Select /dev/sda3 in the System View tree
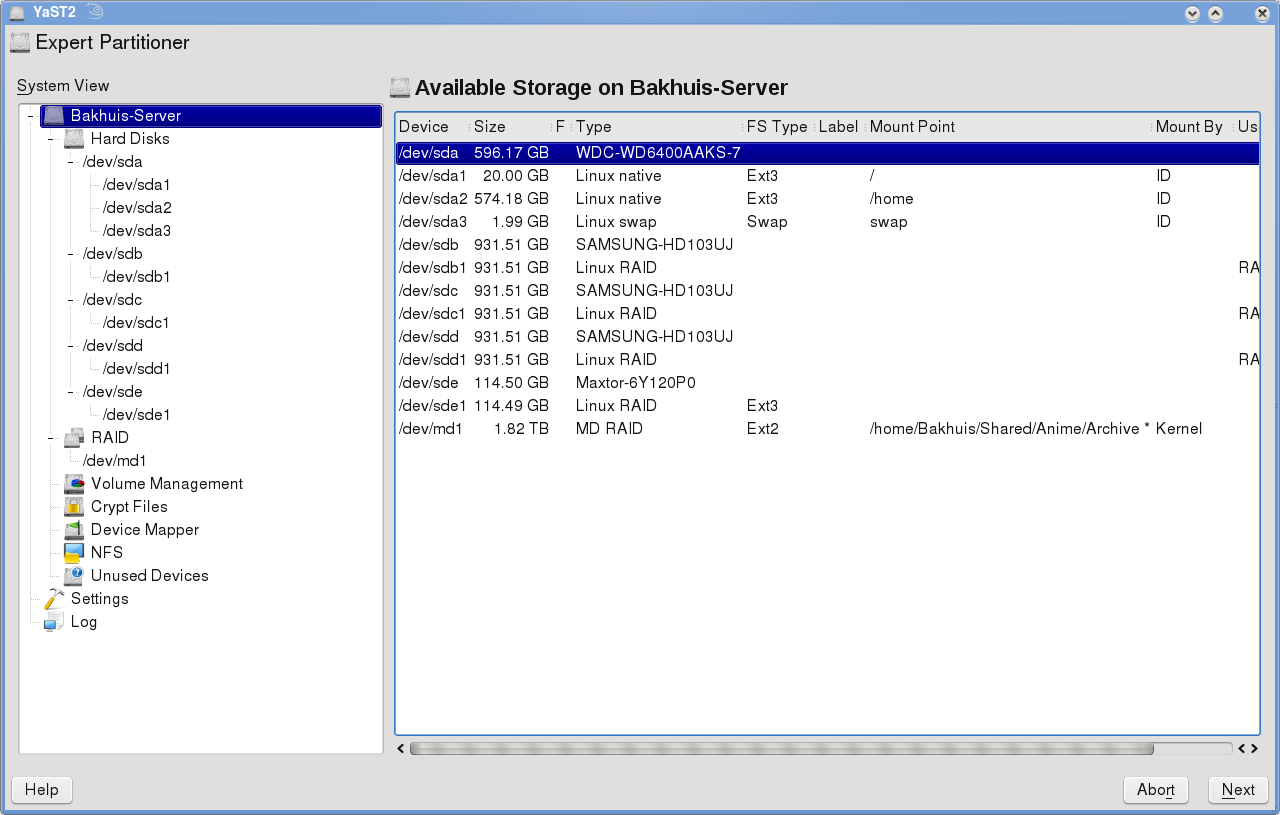Screen dimensions: 1280x815 (137, 231)
